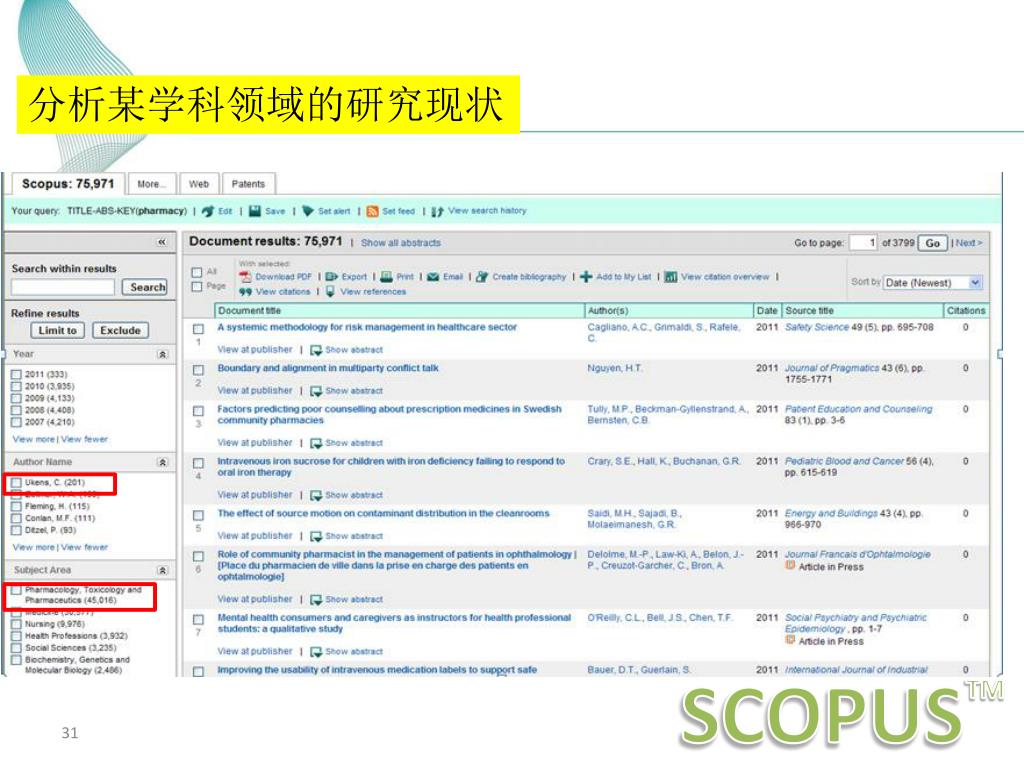This screenshot has height=768, width=1024.
Task: Click the Print icon
Action: [387, 277]
